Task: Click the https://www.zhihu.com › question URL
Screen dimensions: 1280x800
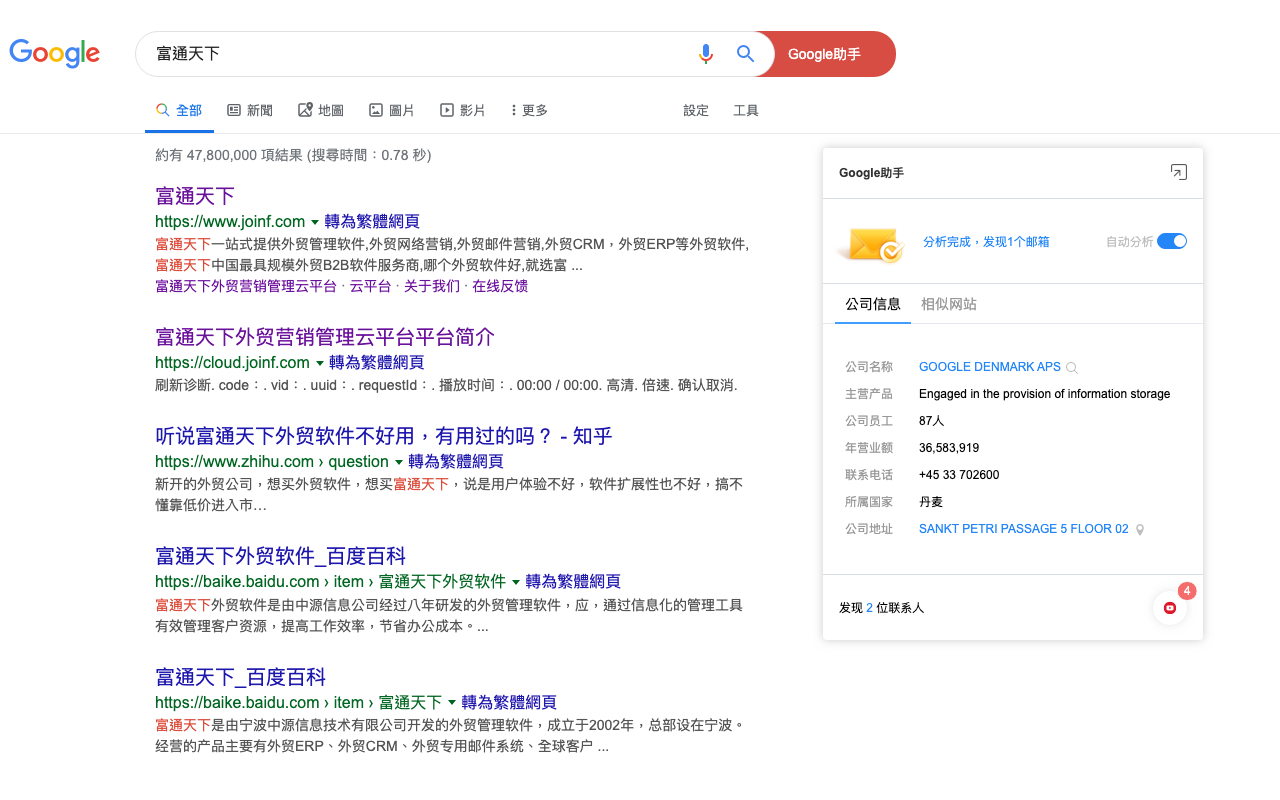Action: point(272,462)
